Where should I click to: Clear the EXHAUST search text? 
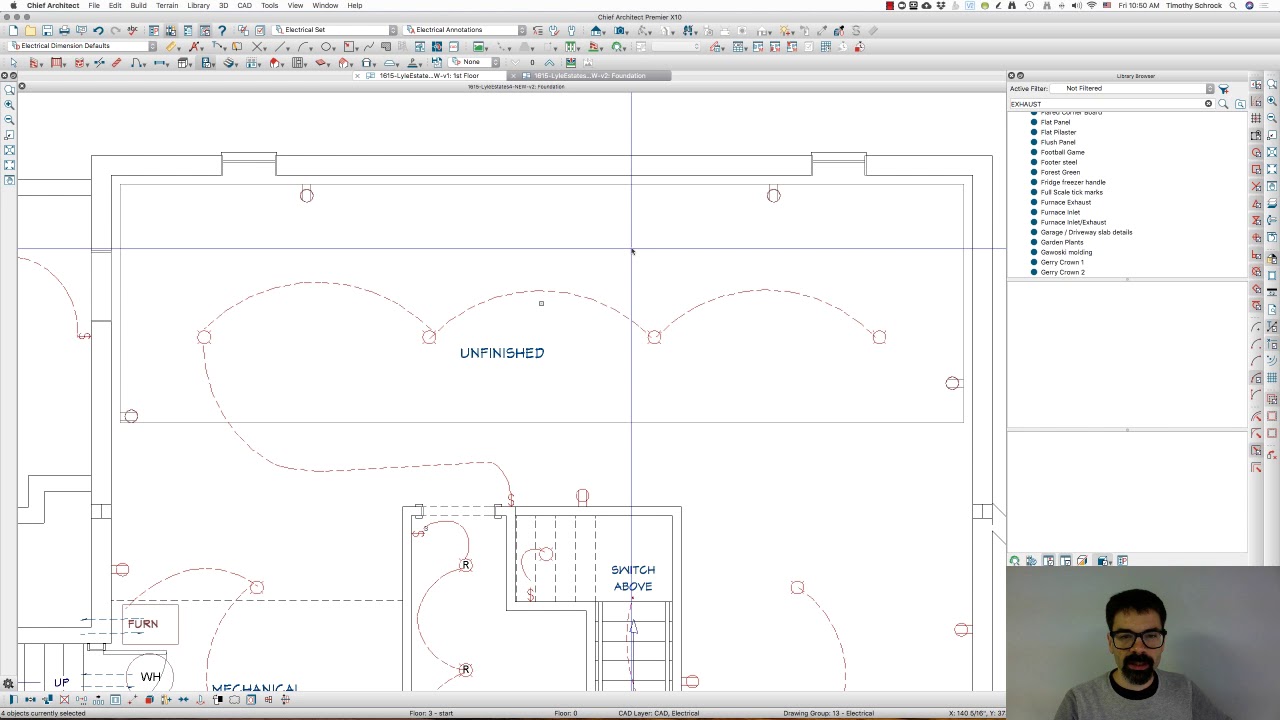1208,104
